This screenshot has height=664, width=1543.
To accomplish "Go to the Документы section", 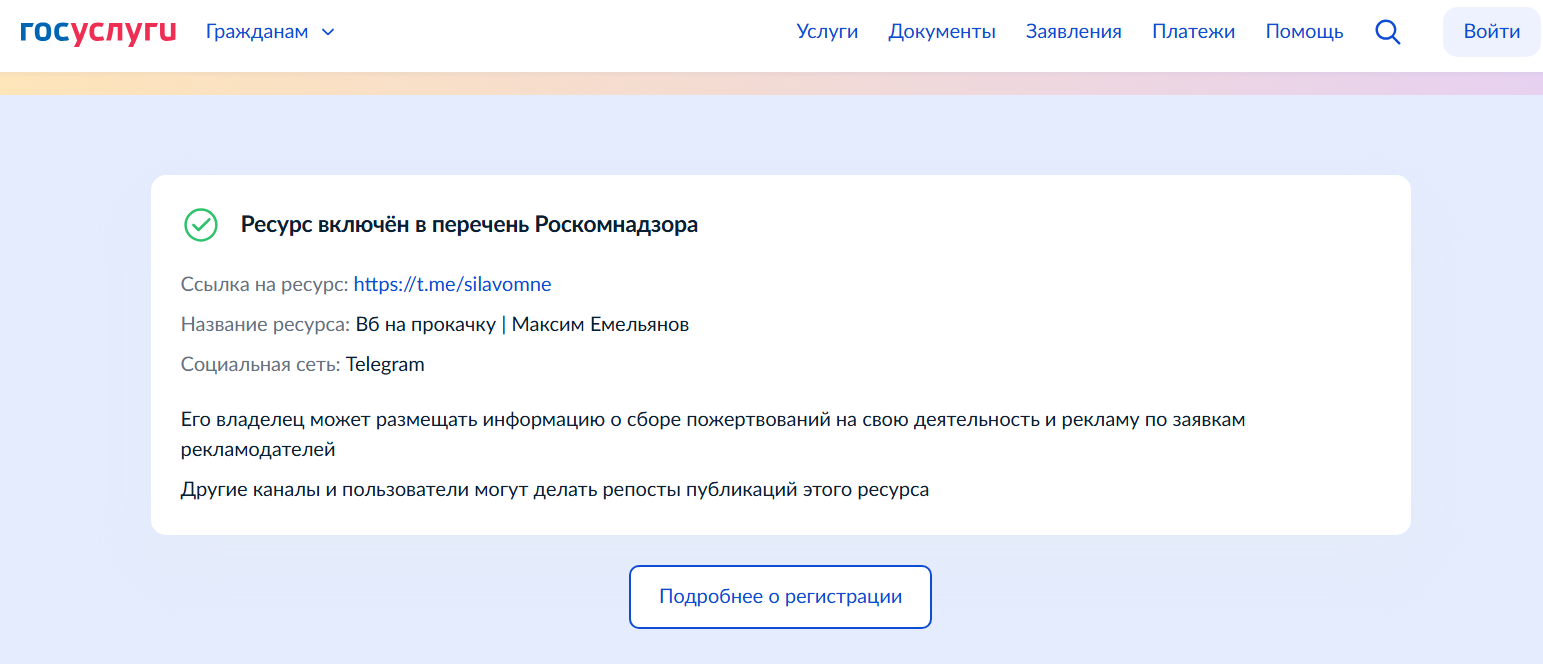I will [x=941, y=32].
